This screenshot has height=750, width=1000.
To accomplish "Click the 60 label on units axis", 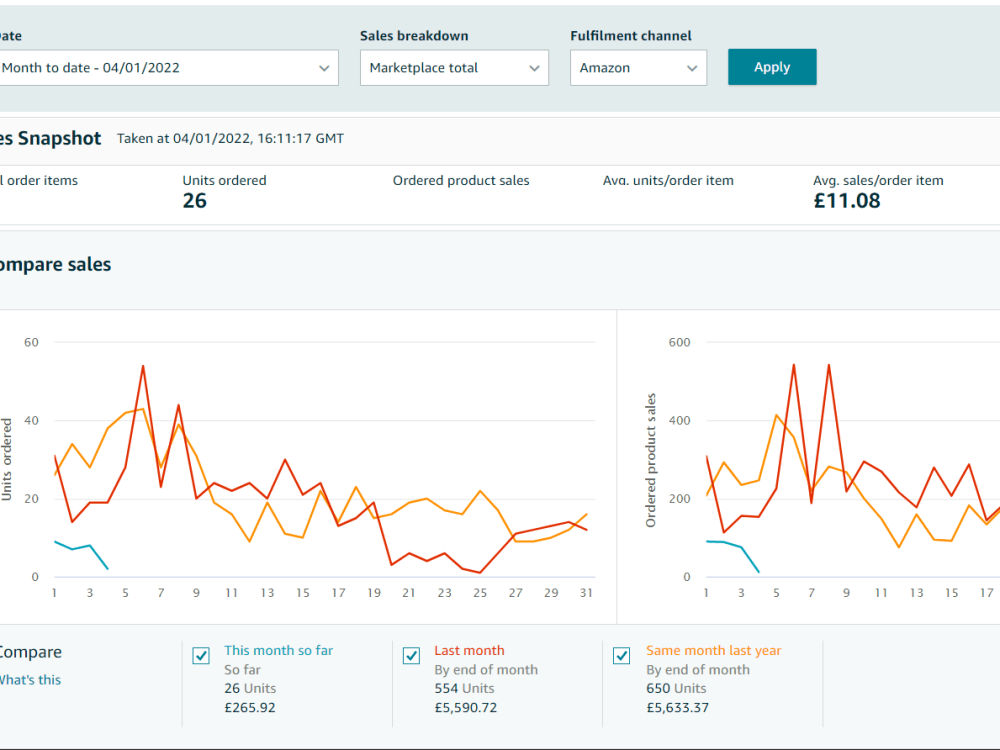I will 31,342.
